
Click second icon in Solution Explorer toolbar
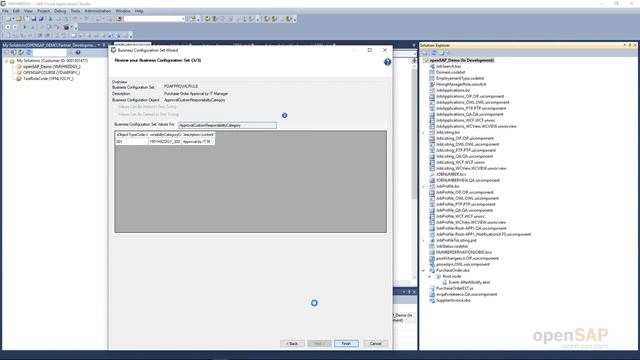click(433, 53)
